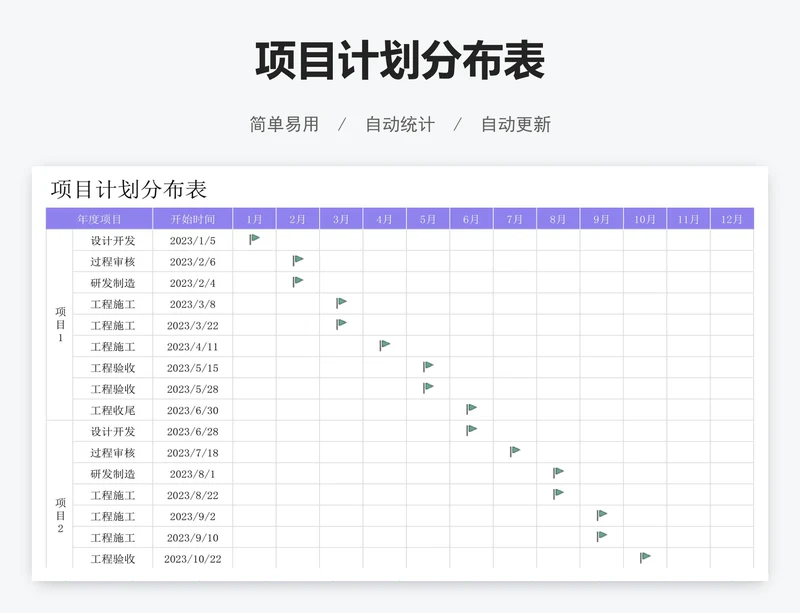Click the 1月 column header
This screenshot has width=800, height=613.
pos(254,219)
